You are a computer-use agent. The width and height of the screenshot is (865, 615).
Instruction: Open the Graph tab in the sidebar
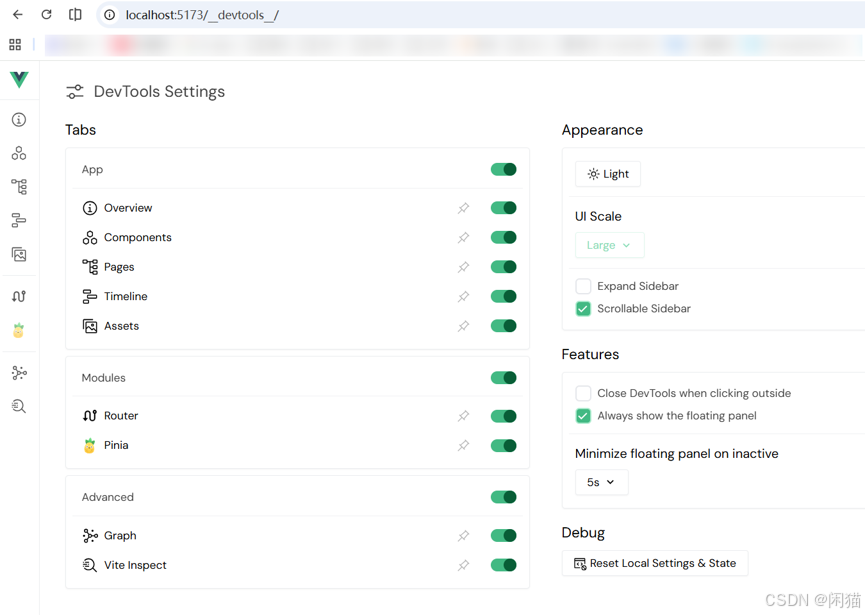tap(19, 373)
